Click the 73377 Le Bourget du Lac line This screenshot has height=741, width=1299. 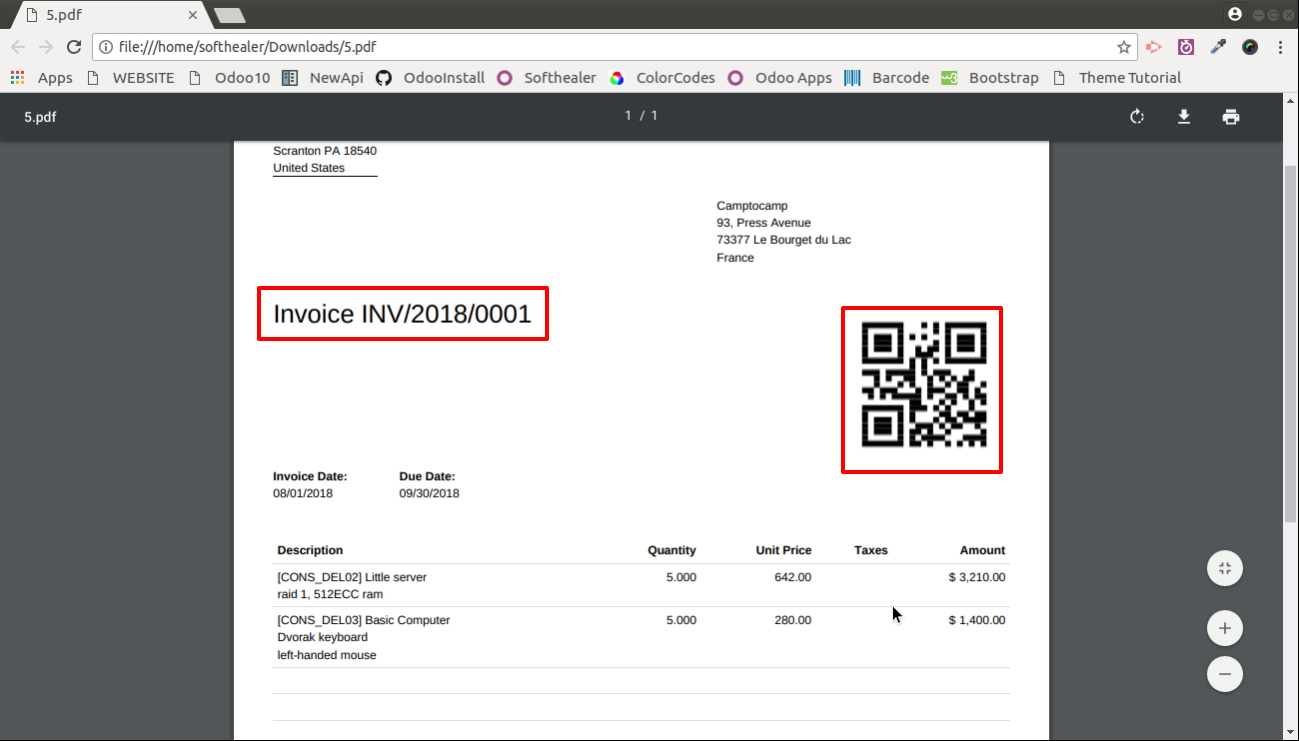point(784,240)
